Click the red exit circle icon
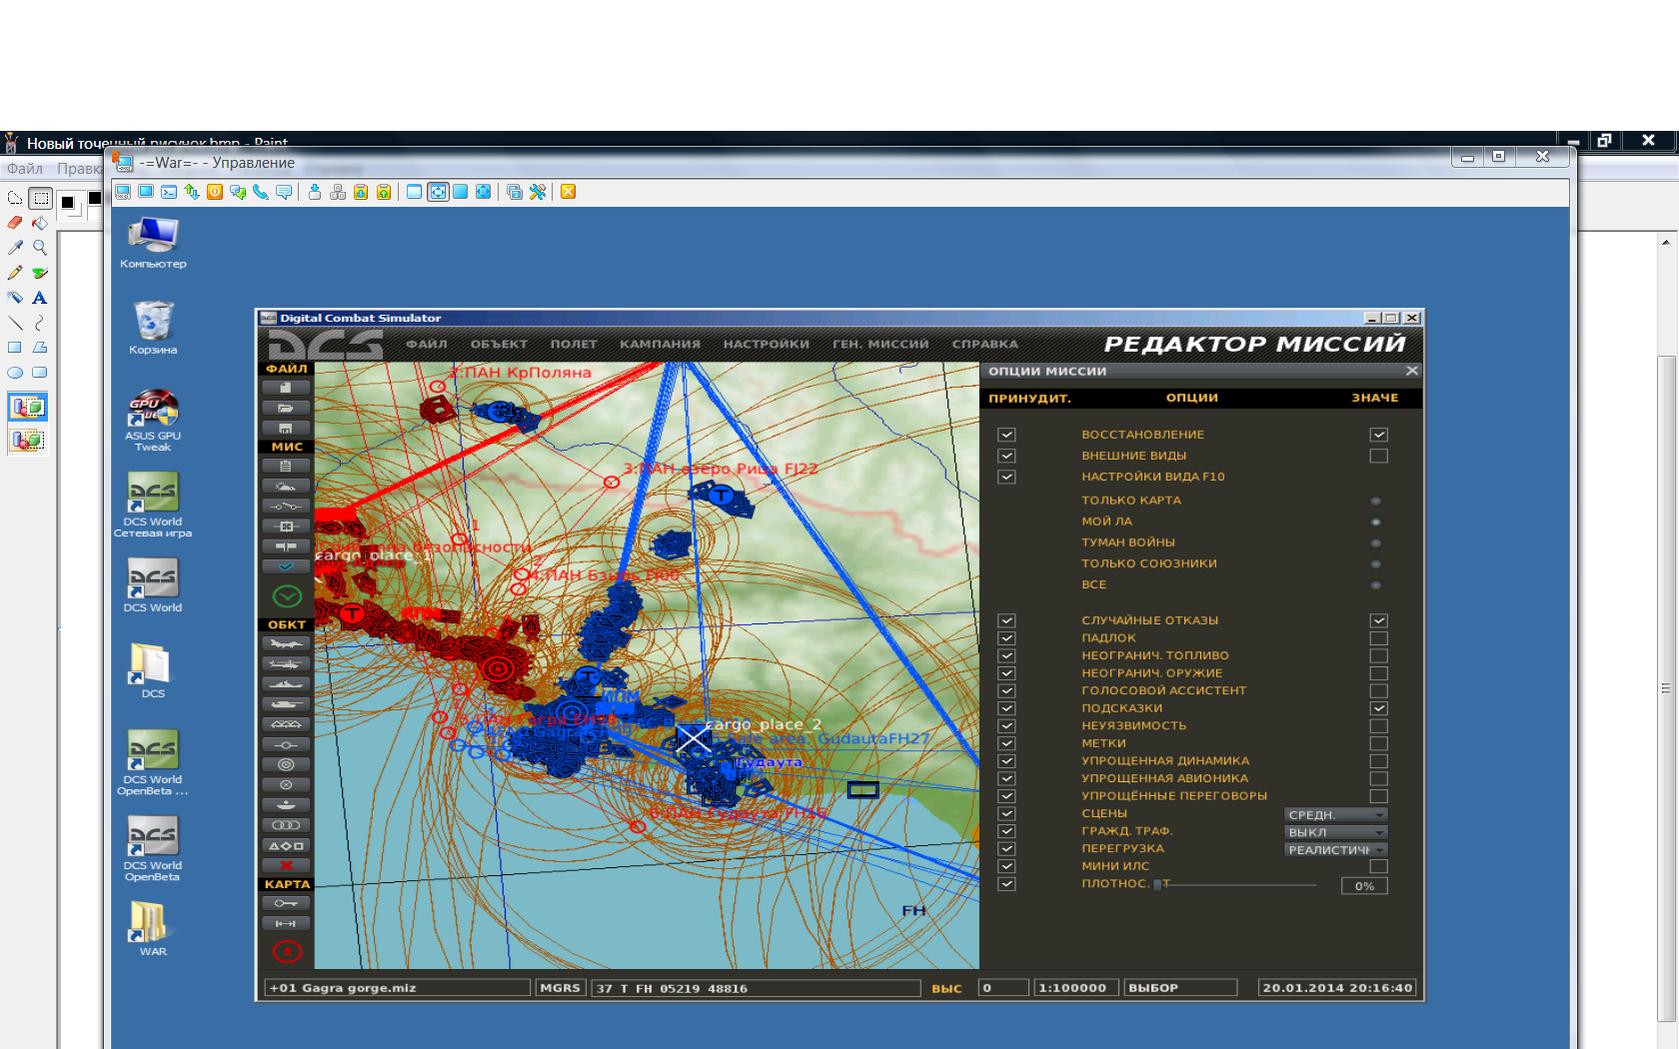 tap(287, 951)
